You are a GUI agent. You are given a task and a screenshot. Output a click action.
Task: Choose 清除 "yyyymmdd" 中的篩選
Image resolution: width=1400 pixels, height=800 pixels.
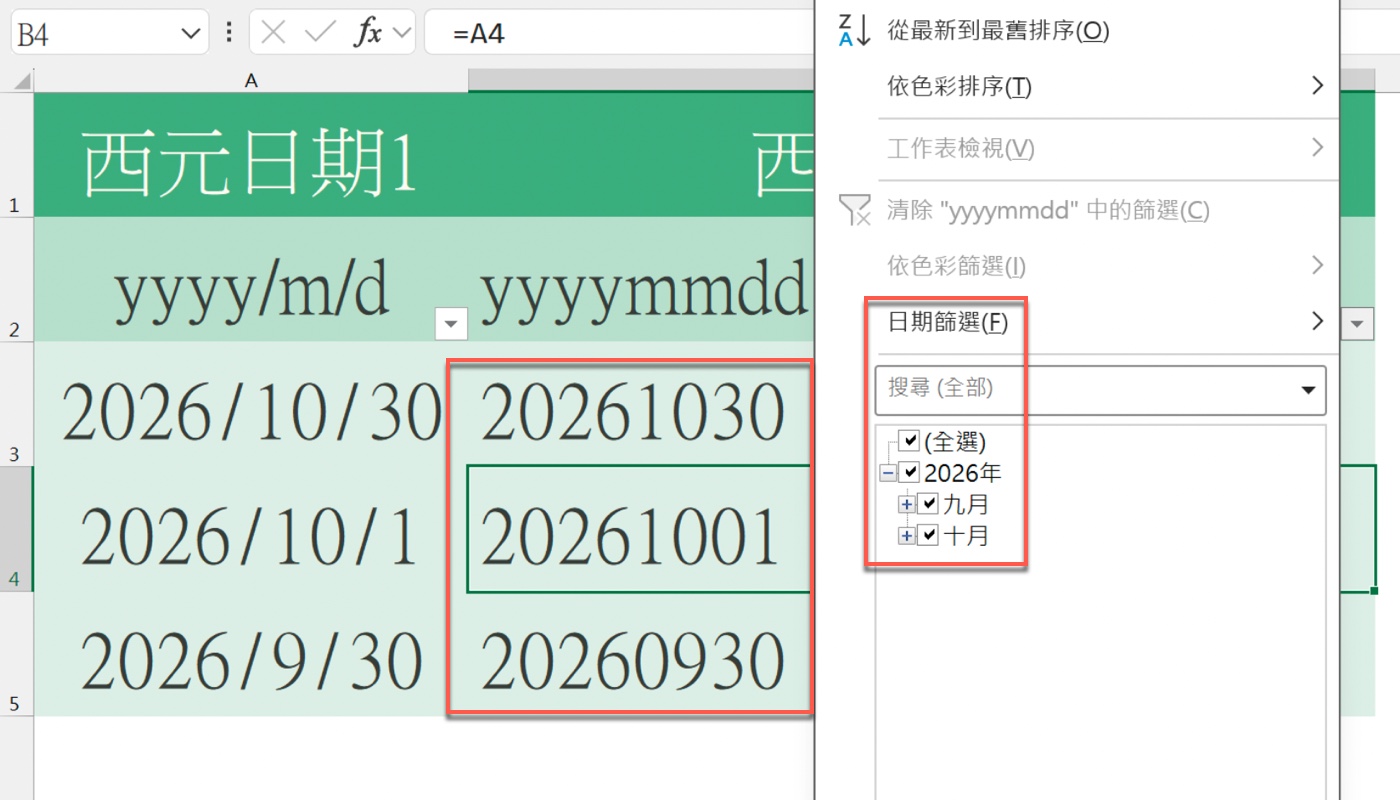point(1077,210)
